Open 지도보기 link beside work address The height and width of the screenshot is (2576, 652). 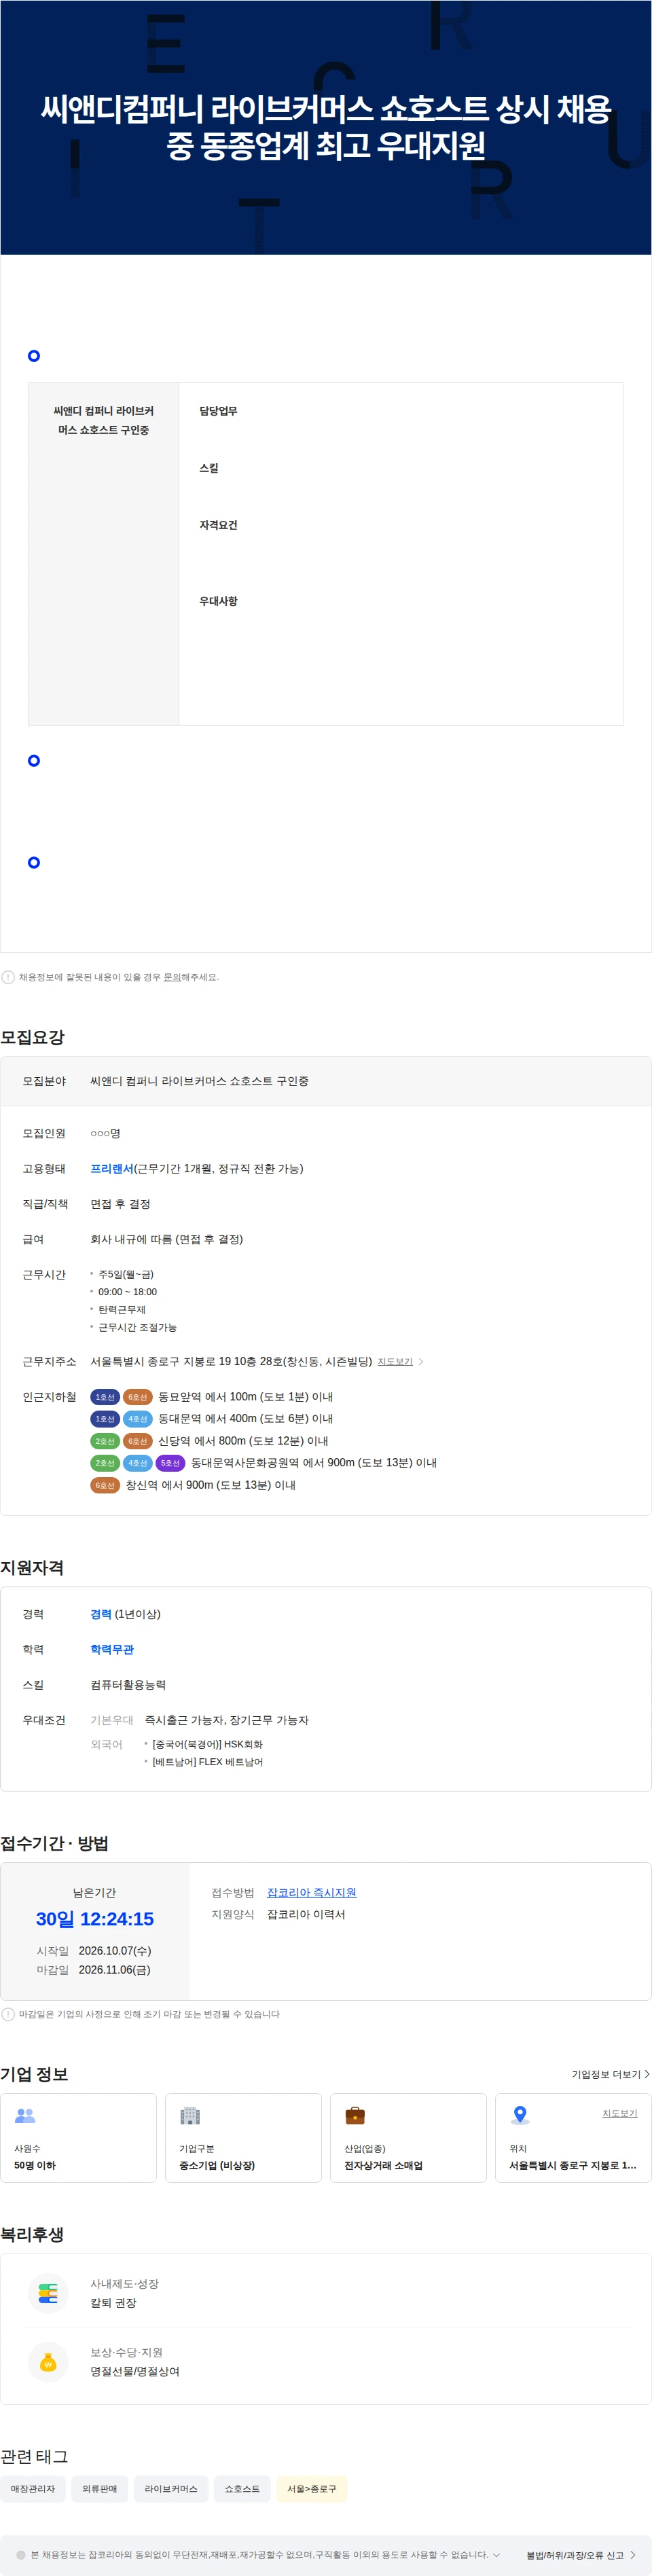point(395,1362)
